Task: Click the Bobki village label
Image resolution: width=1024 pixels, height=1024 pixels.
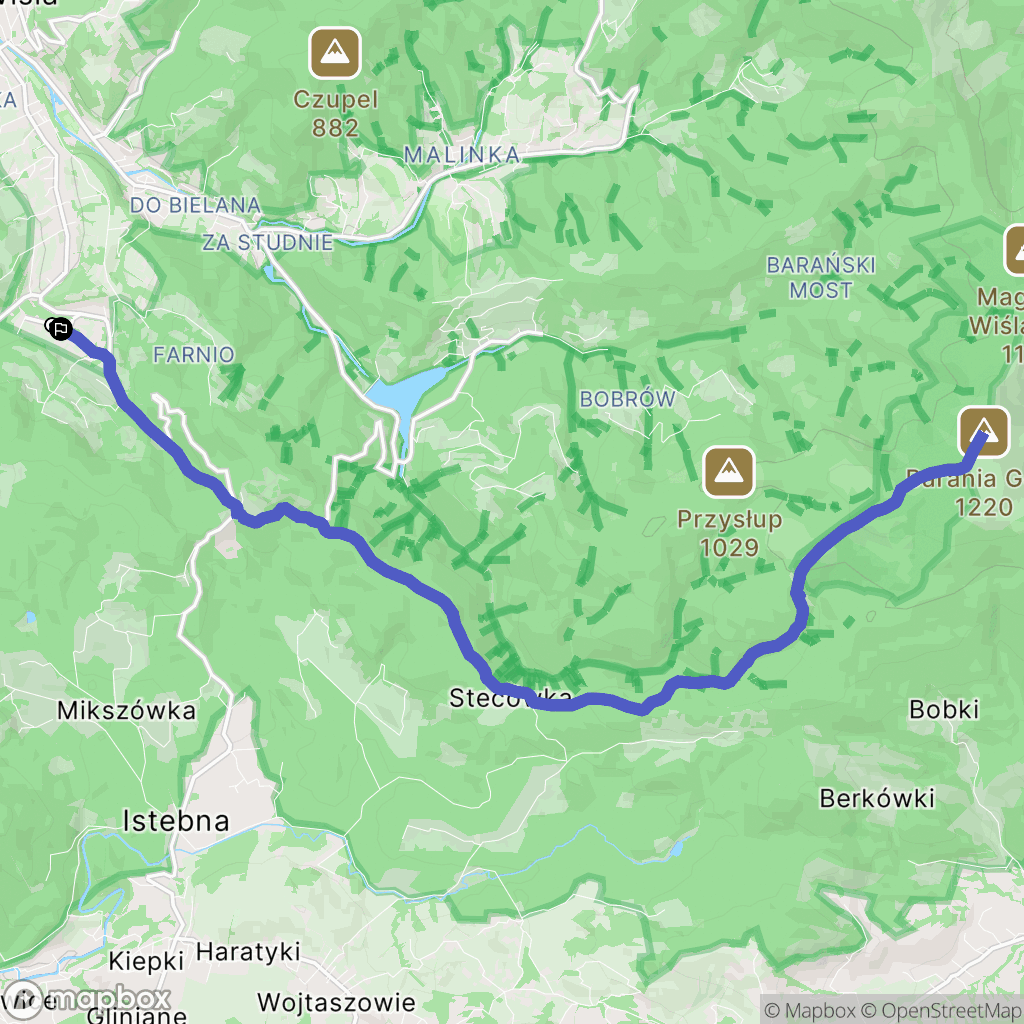Action: [944, 709]
